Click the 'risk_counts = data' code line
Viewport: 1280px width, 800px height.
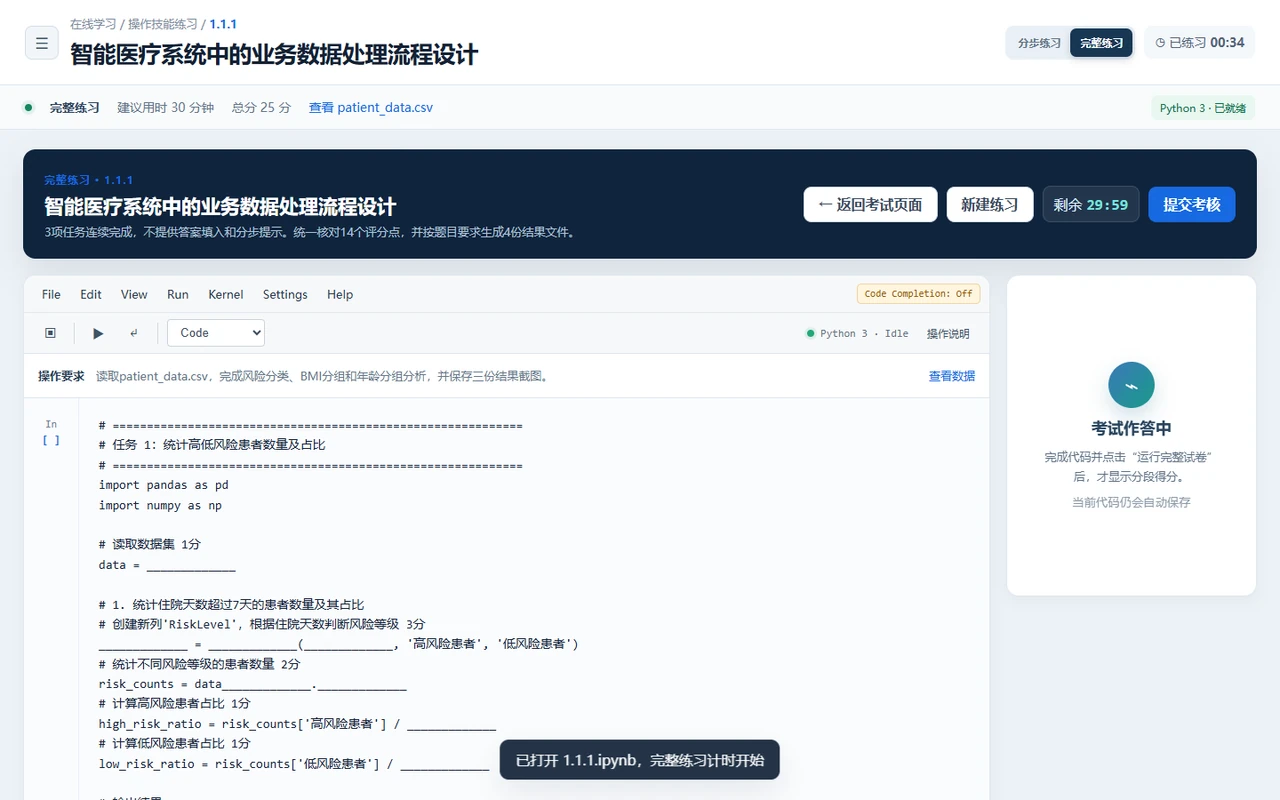[253, 684]
